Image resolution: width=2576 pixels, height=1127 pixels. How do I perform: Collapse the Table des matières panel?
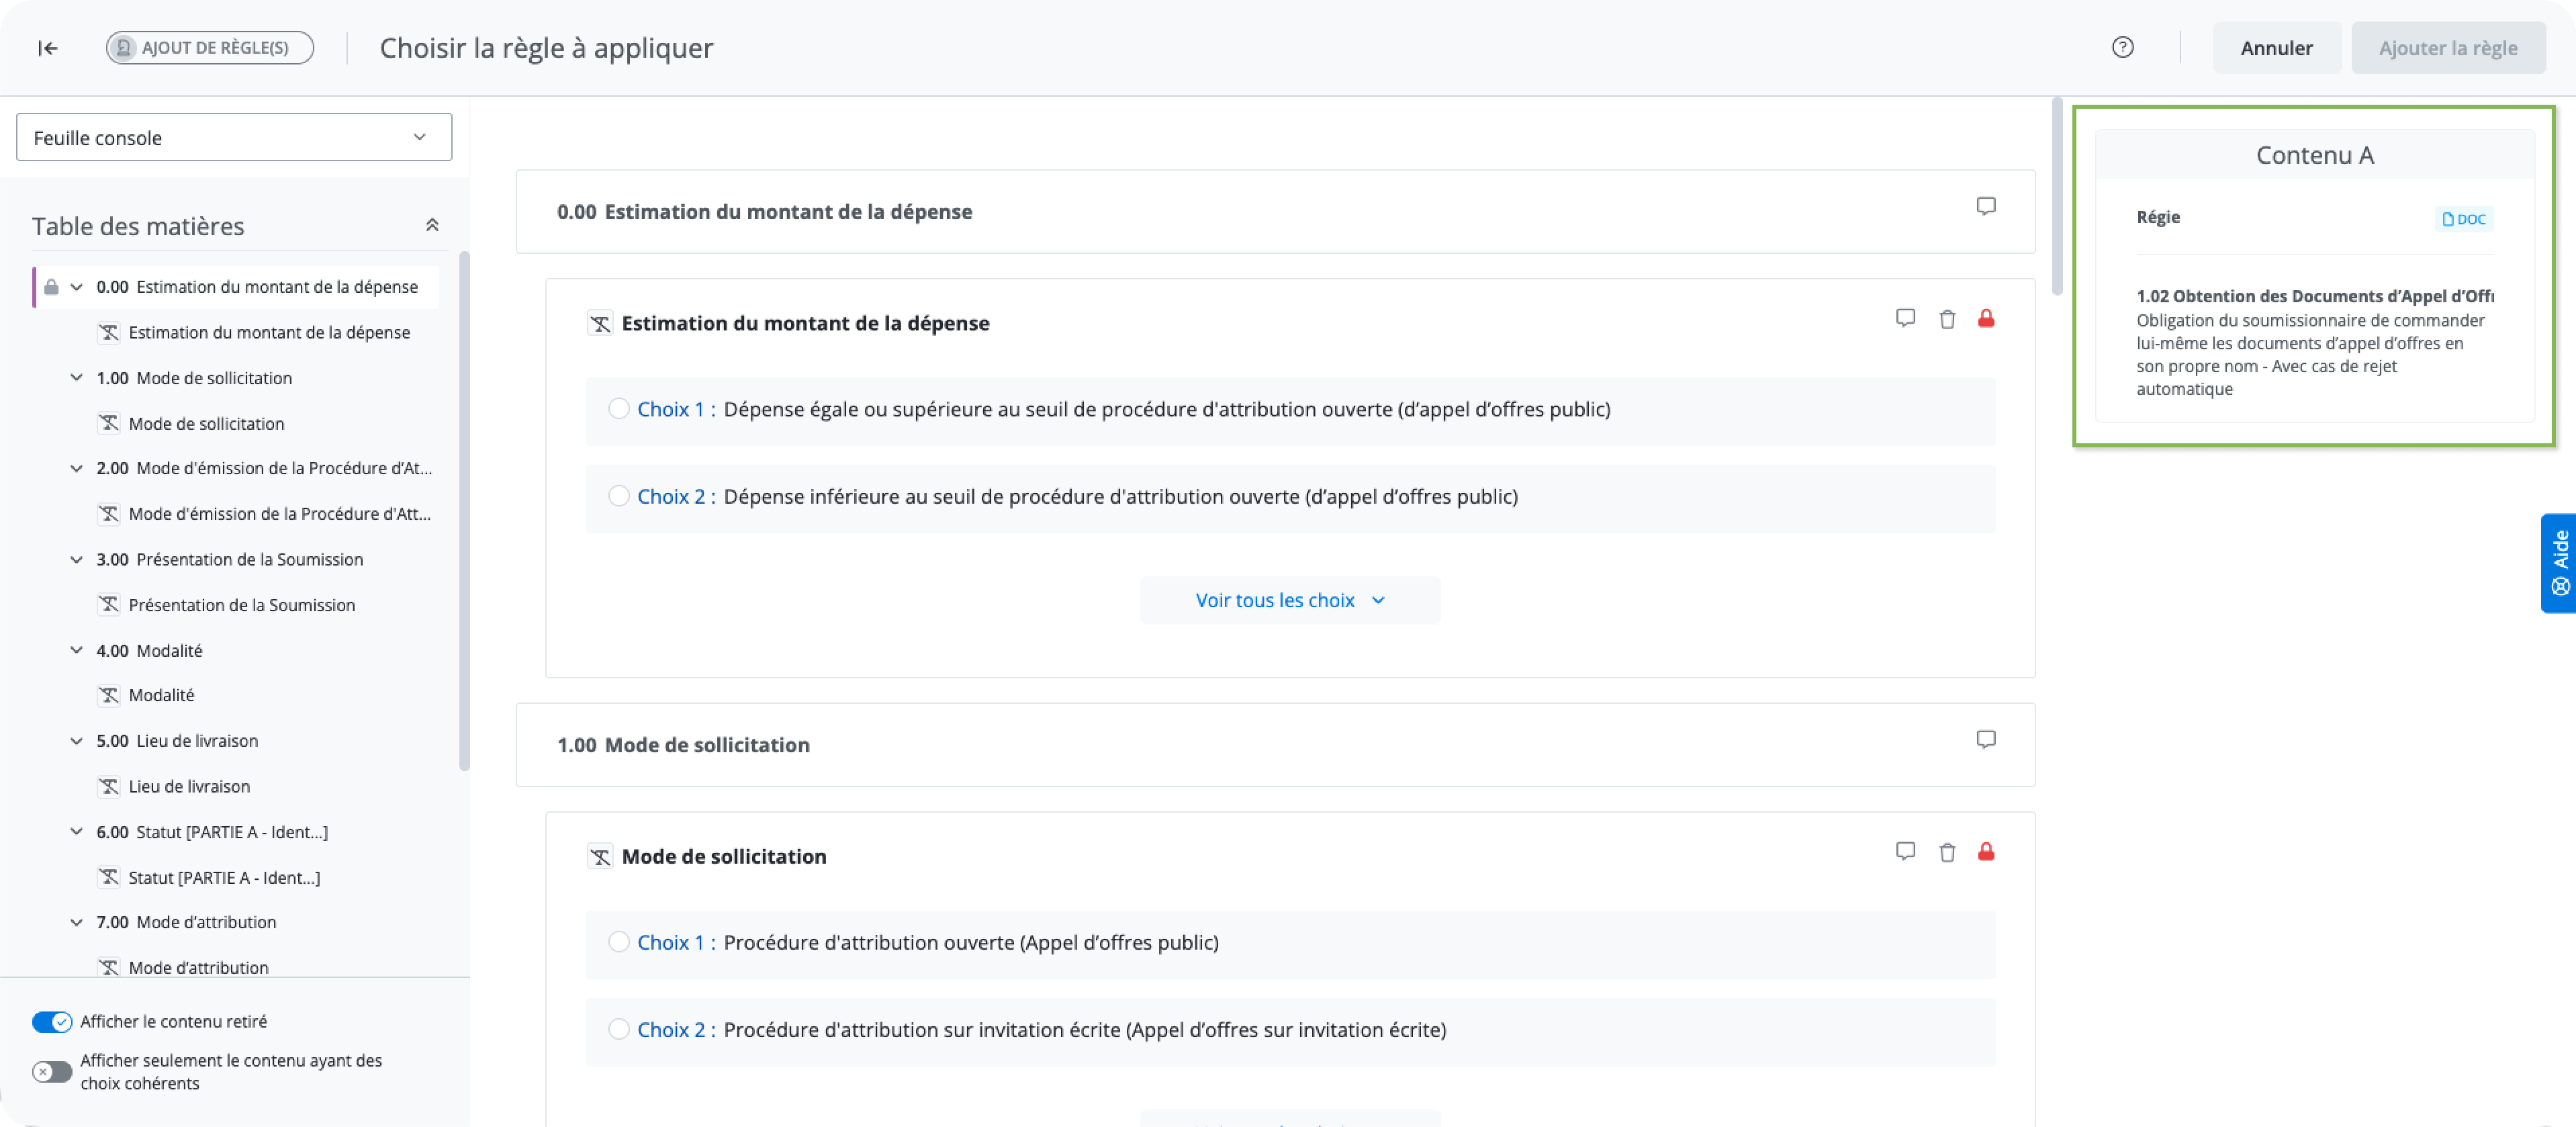[432, 225]
